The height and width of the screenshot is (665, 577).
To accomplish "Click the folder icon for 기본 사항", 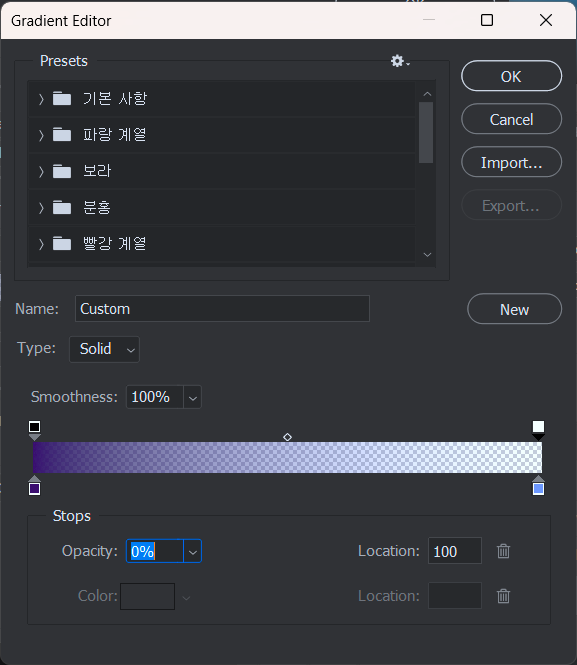I will click(x=62, y=98).
